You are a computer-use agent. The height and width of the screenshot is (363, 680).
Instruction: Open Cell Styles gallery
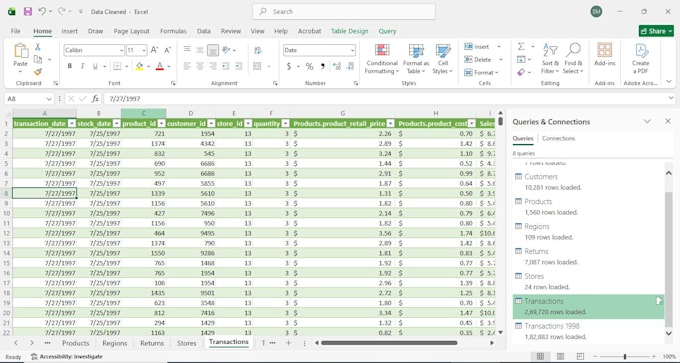point(442,59)
